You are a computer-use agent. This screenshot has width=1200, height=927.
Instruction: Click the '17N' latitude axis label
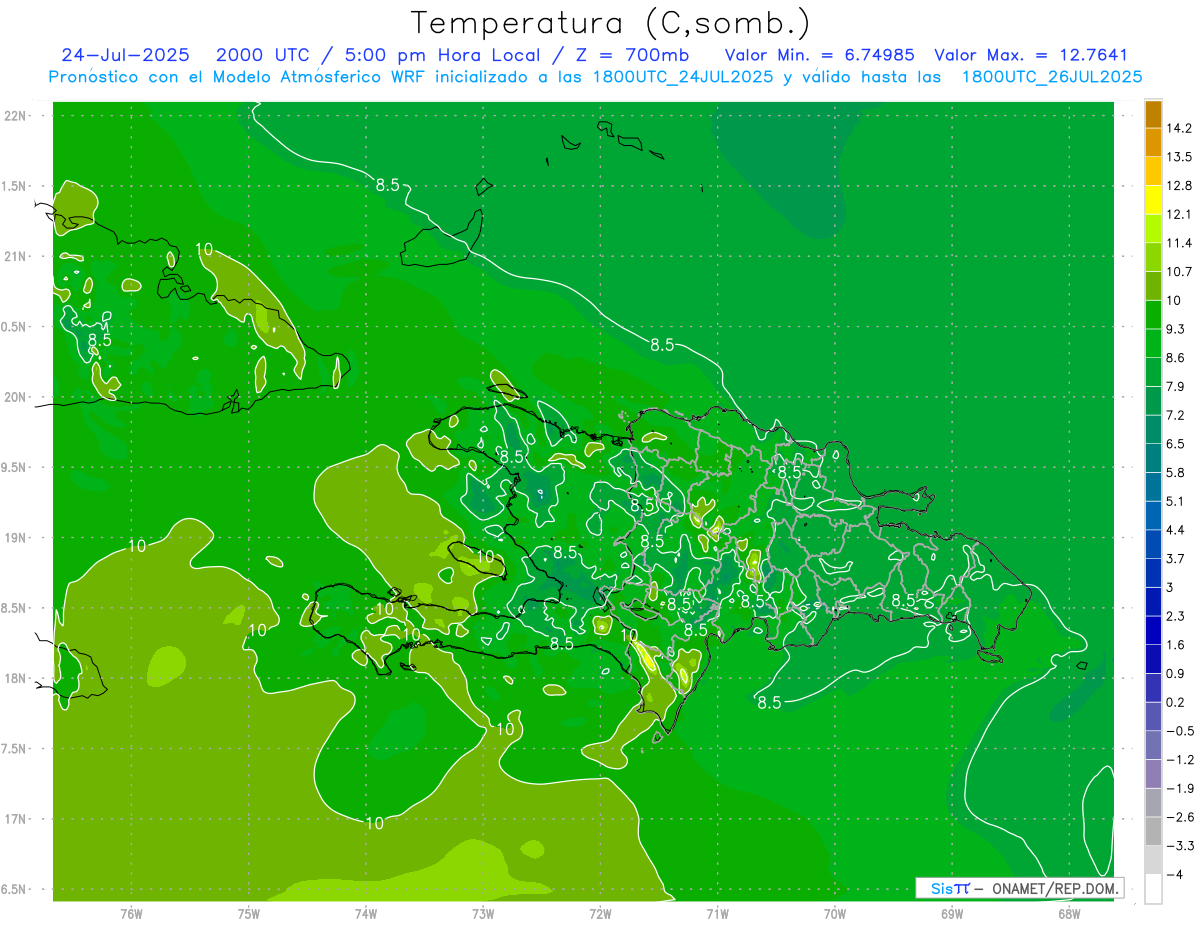pos(15,820)
